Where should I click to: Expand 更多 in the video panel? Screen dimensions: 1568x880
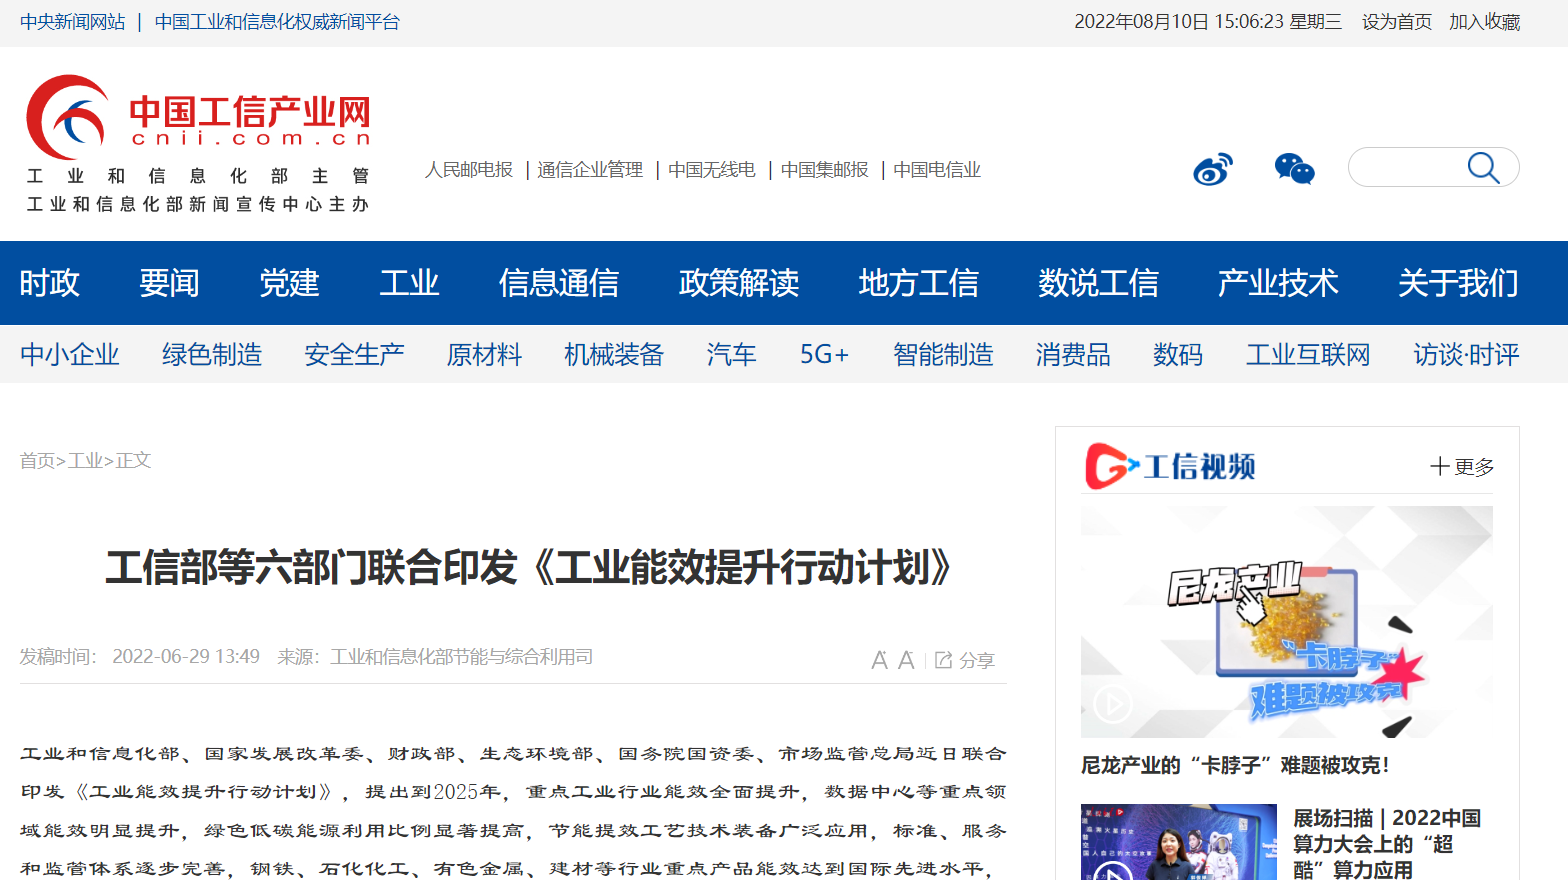point(1462,467)
